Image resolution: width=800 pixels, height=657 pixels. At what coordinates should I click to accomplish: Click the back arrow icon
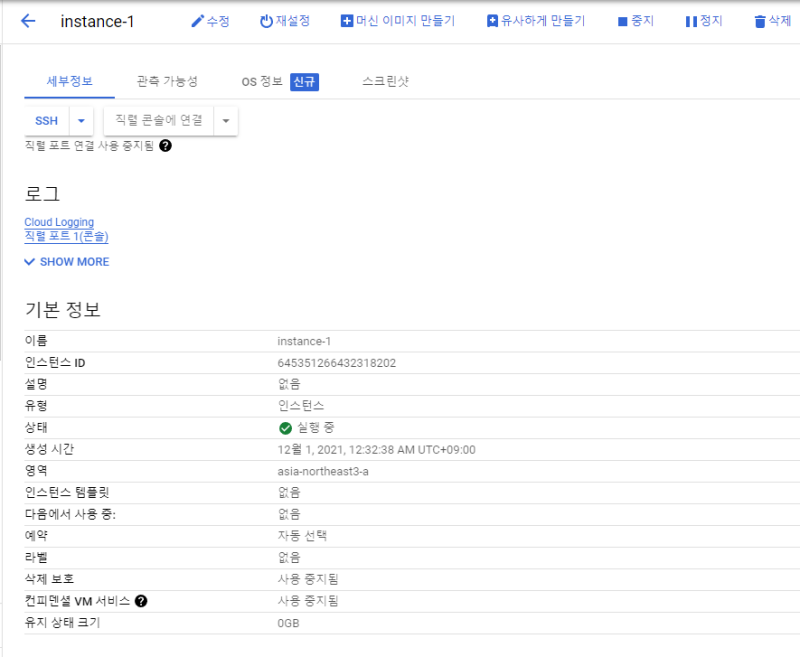pos(28,21)
